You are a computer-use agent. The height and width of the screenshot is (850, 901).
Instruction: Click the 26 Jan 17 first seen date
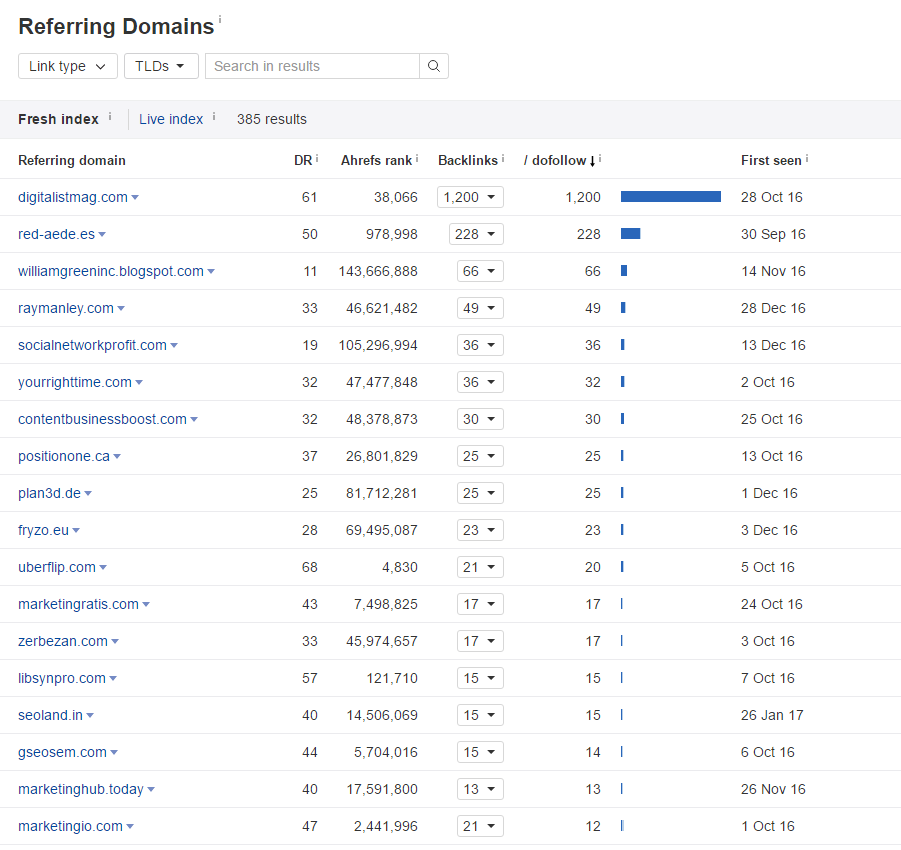click(x=772, y=715)
